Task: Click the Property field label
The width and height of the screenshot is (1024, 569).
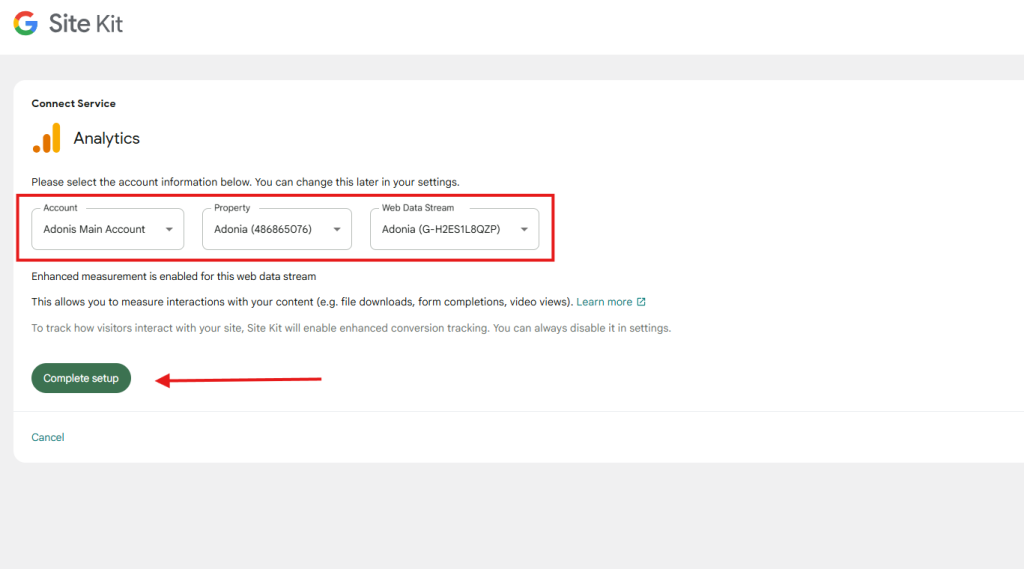Action: pyautogui.click(x=232, y=208)
